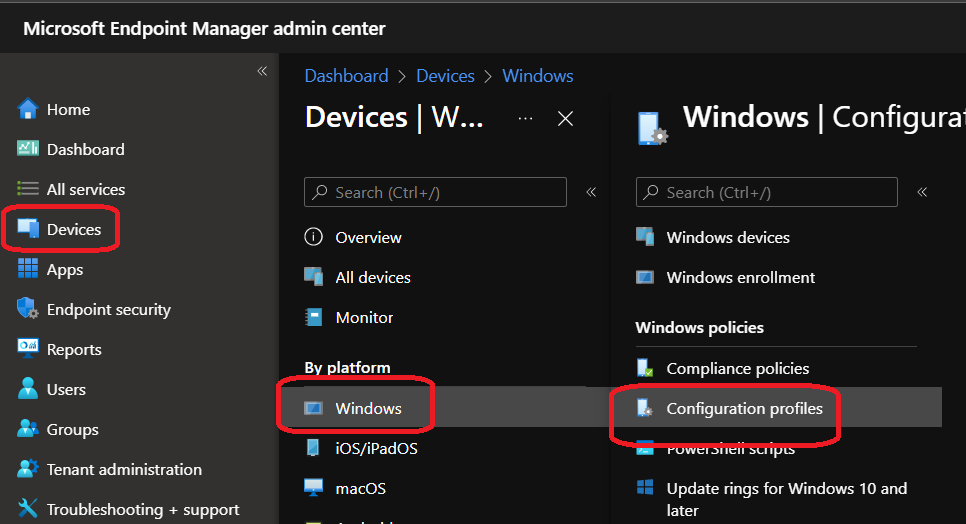Open Configuration profiles menu item
966x524 pixels.
[744, 408]
